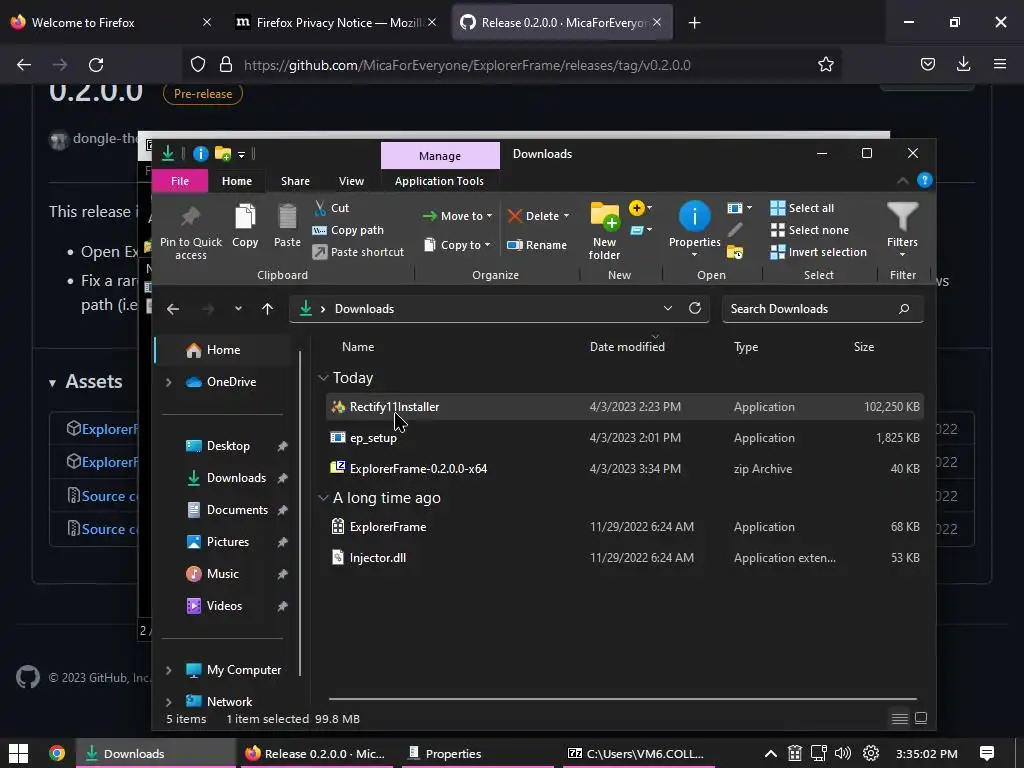The image size is (1024, 768).
Task: Select ExplorerFrame-0.2.0.0-x64 zip archive
Action: tap(624, 469)
